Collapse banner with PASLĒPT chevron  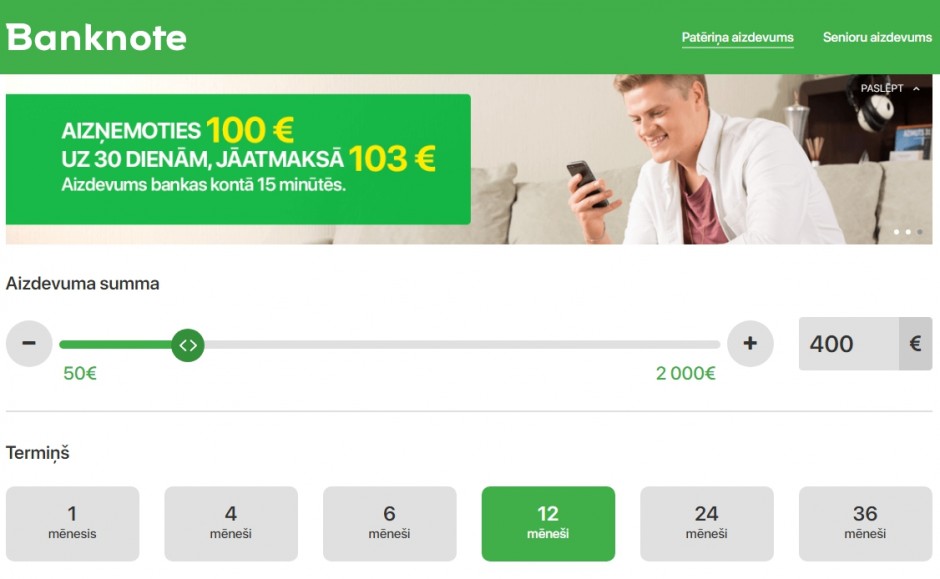click(x=916, y=89)
